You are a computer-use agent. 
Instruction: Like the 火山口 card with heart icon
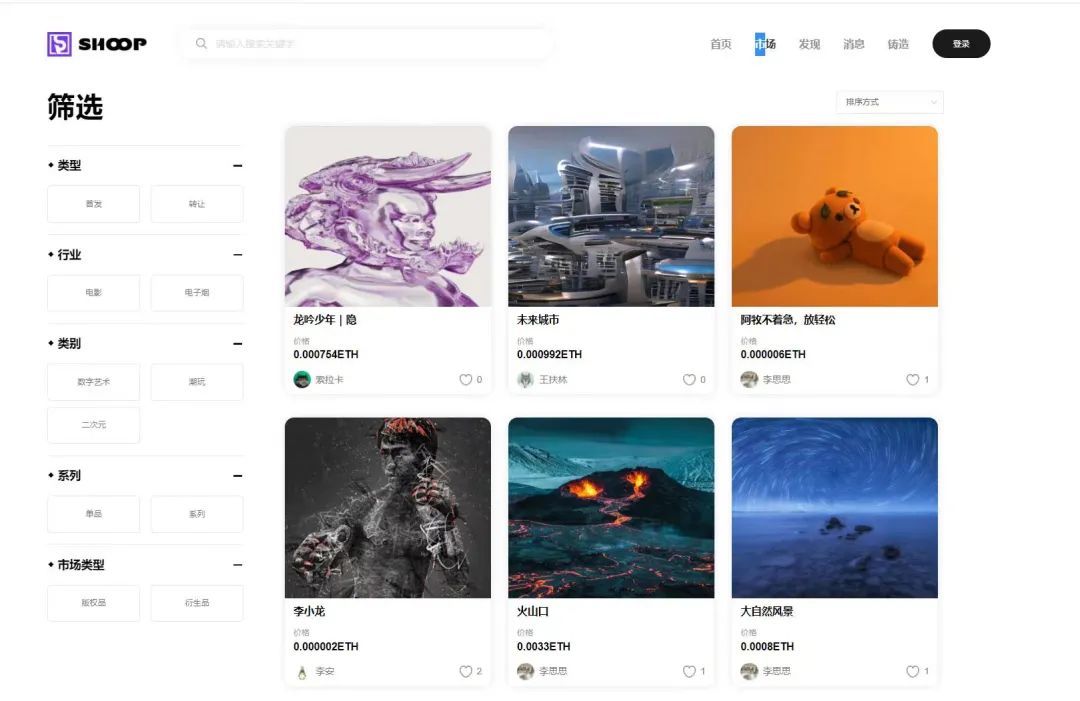pos(689,671)
